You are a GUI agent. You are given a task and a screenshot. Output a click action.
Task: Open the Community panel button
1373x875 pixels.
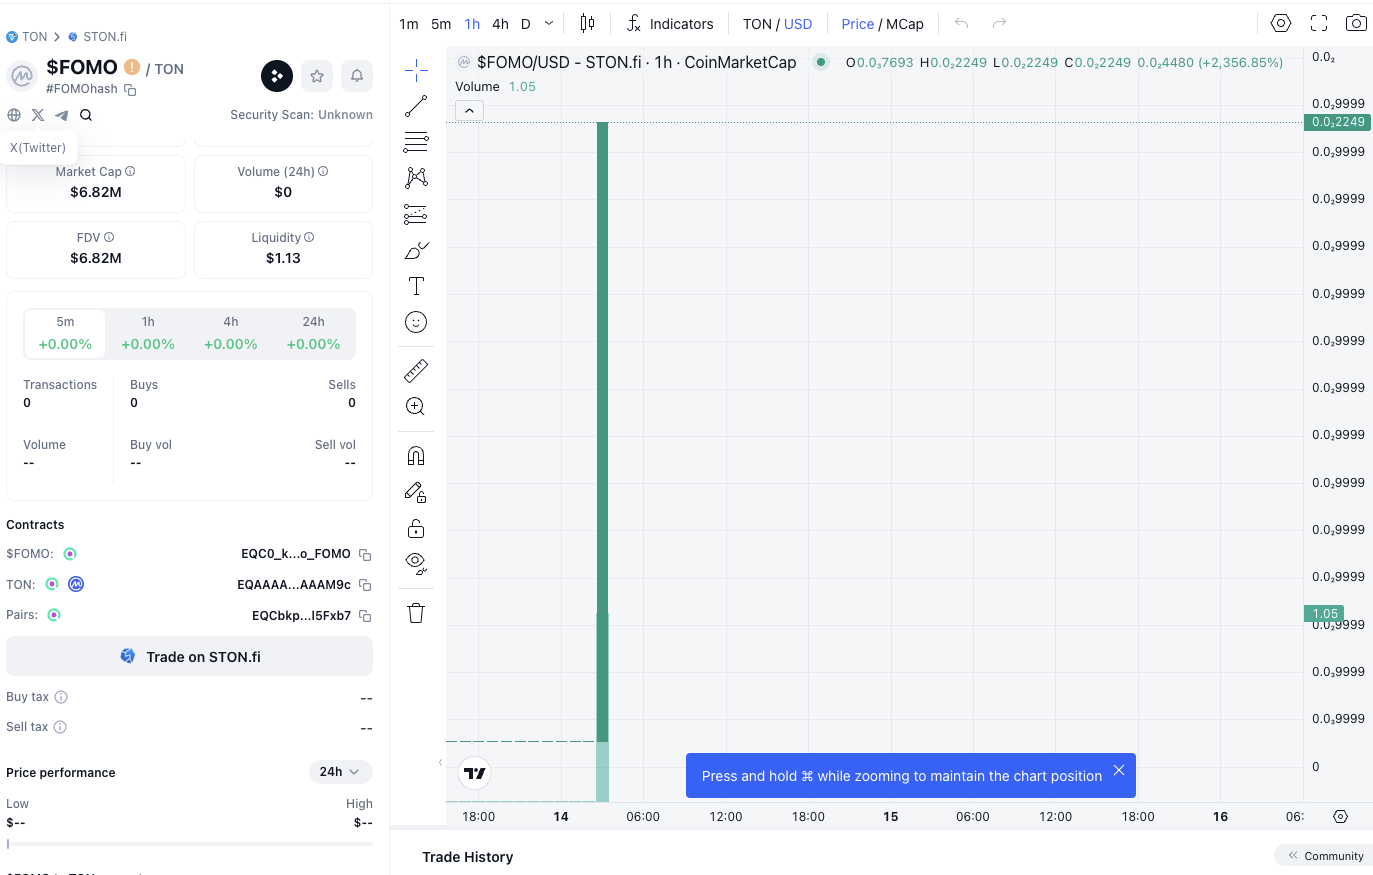1326,856
